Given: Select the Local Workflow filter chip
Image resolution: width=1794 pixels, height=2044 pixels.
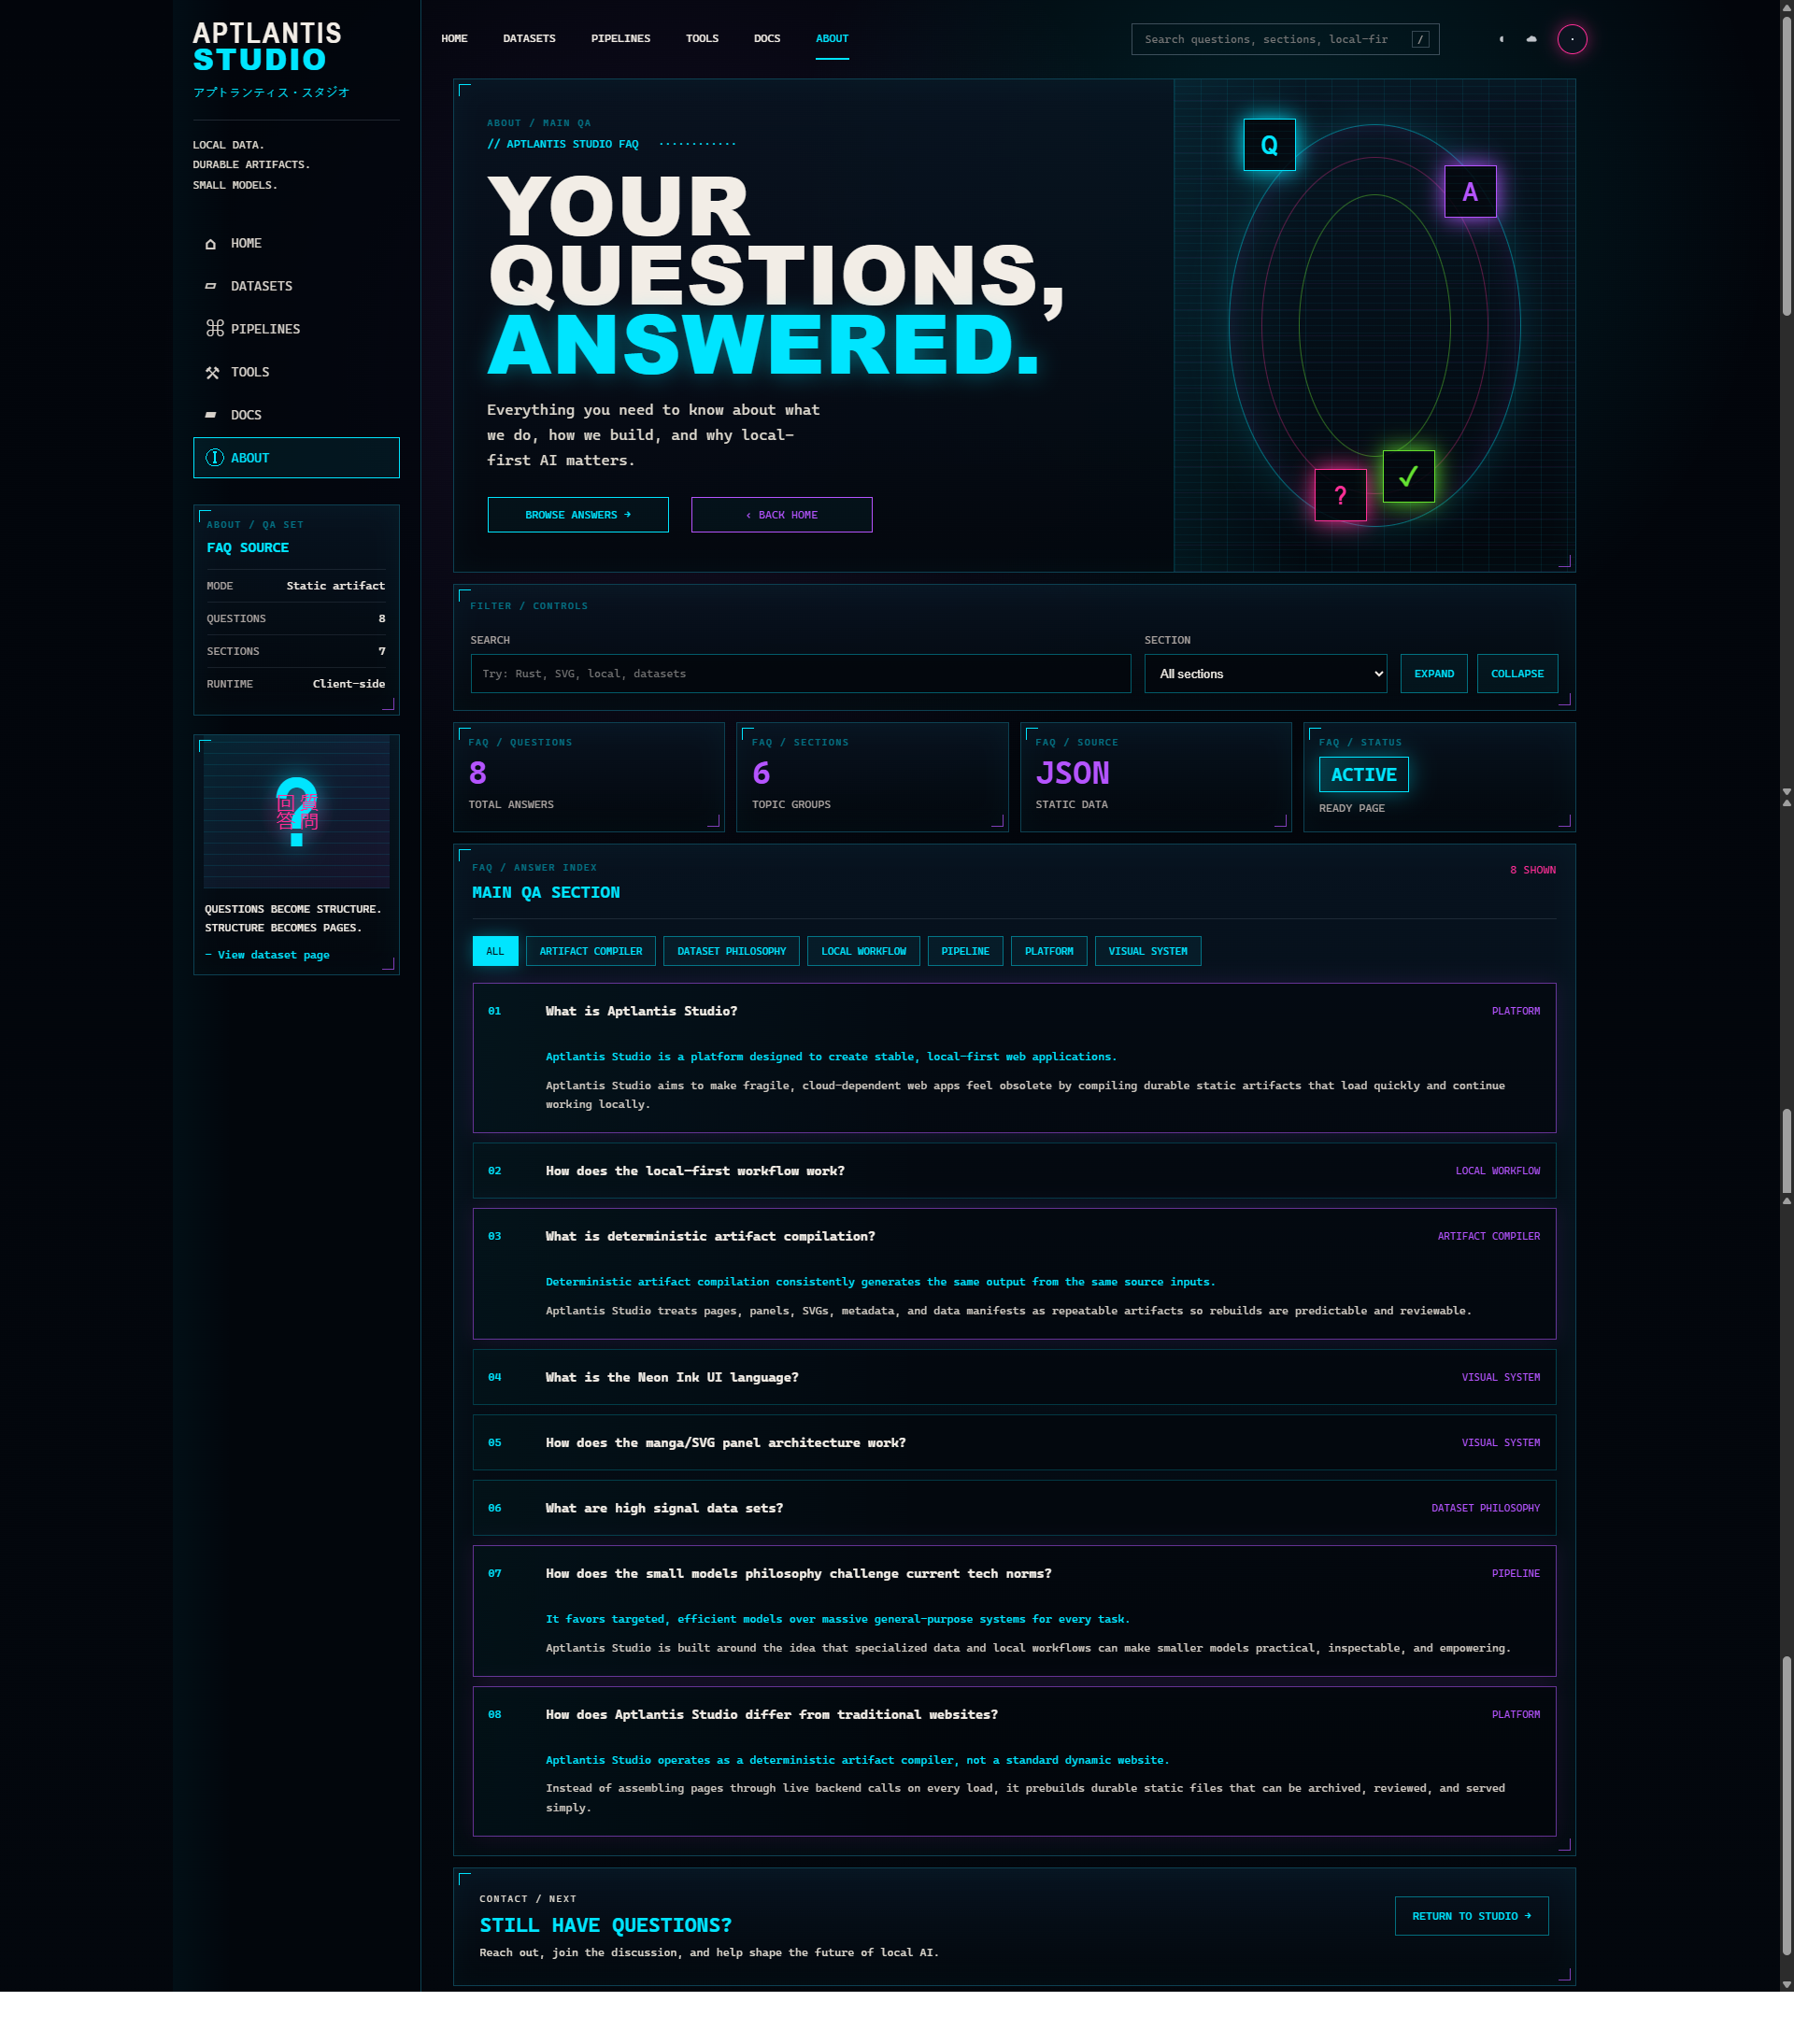Looking at the screenshot, I should [x=863, y=952].
